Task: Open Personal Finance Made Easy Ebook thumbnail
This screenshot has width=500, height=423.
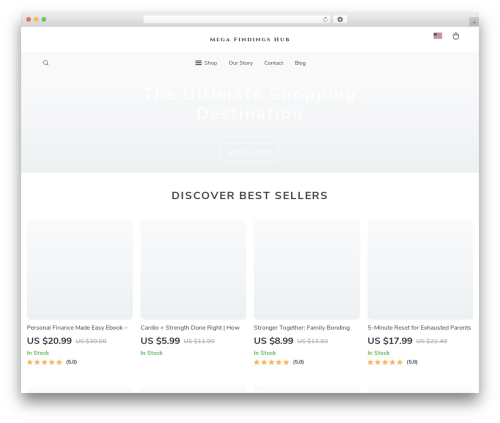Action: (80, 269)
